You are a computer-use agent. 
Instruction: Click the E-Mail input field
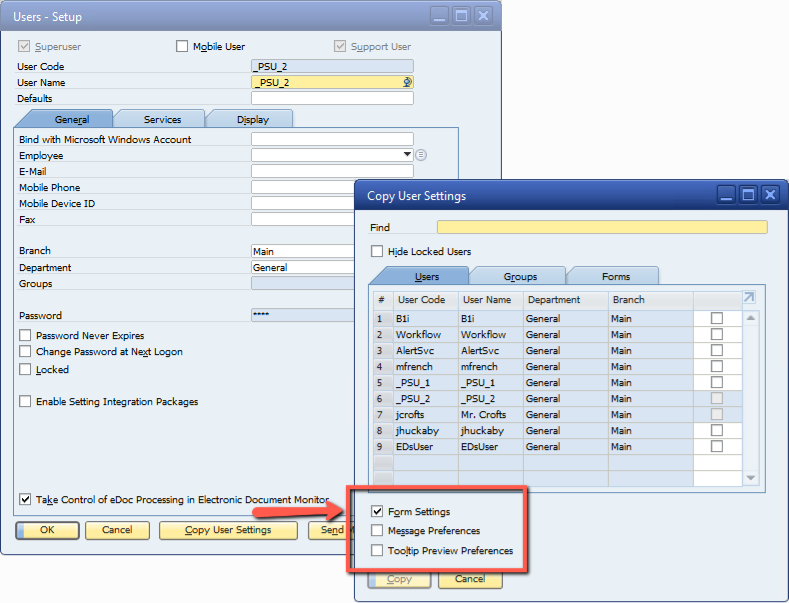[332, 171]
